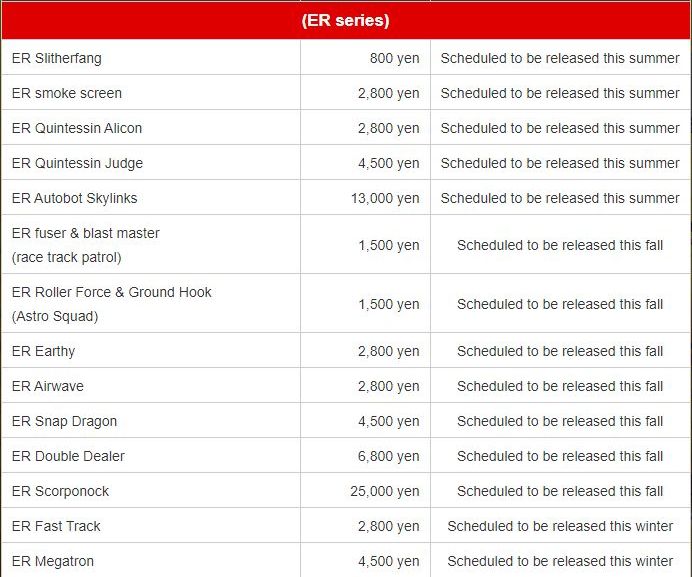692x577 pixels.
Task: Click the (Astro Squad) subtitle text
Action: pos(55,316)
